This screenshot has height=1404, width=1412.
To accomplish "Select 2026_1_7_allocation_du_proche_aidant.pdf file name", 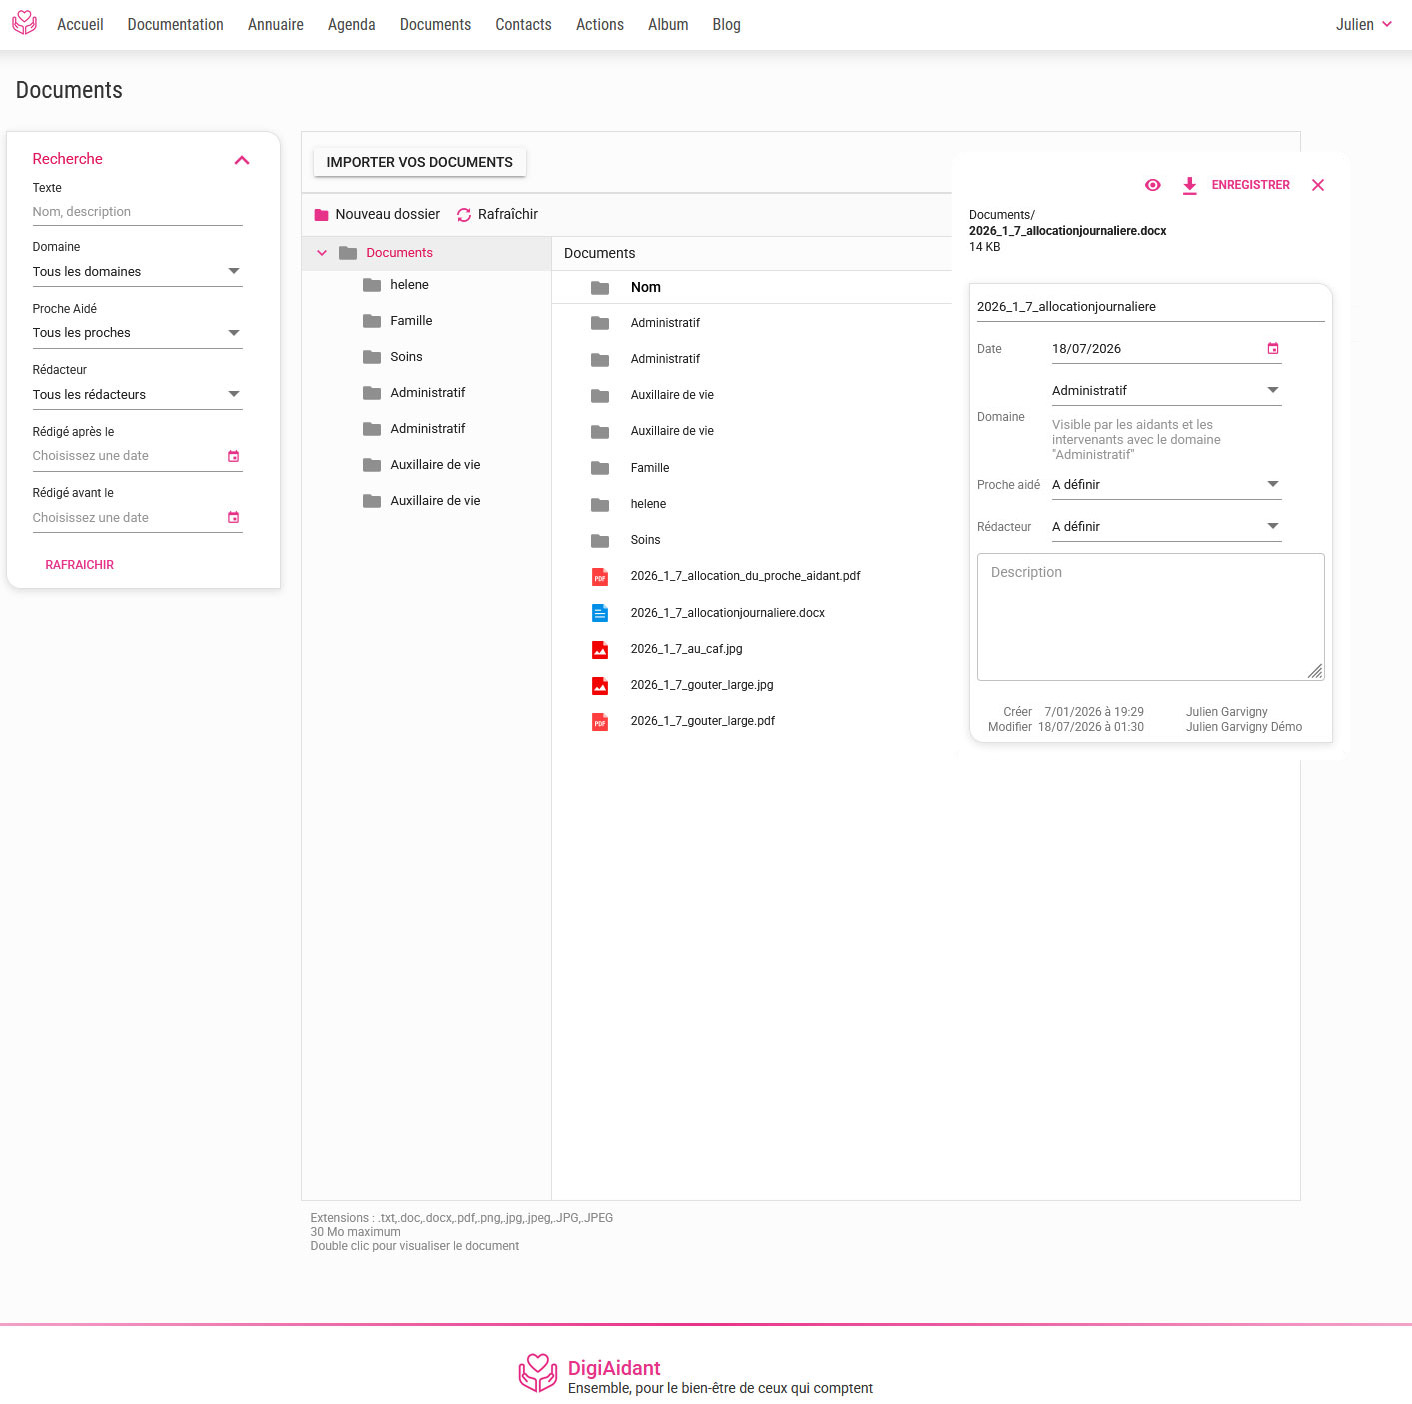I will click(x=746, y=576).
